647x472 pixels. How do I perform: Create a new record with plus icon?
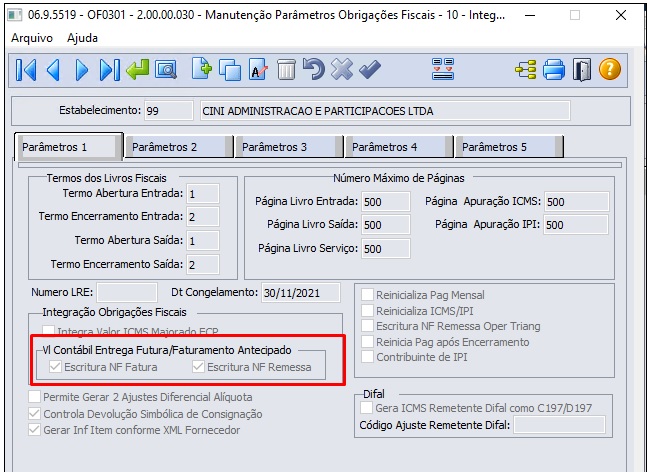(x=202, y=69)
